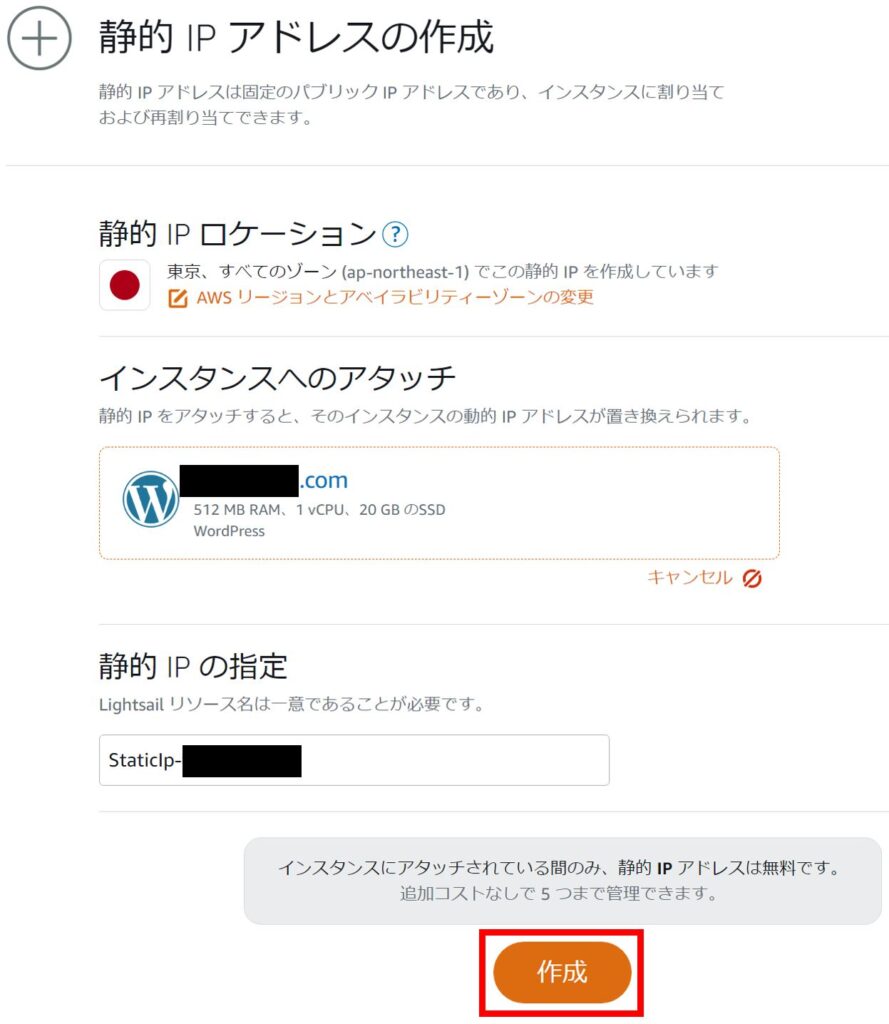Open AWS リージョンとアベイラビリティーゾーンの変更 link

point(395,298)
